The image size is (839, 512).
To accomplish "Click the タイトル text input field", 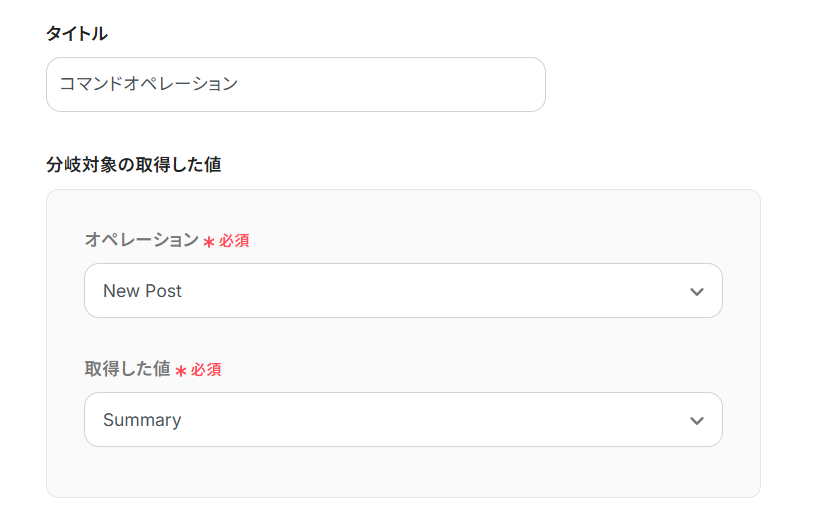I will pyautogui.click(x=295, y=84).
